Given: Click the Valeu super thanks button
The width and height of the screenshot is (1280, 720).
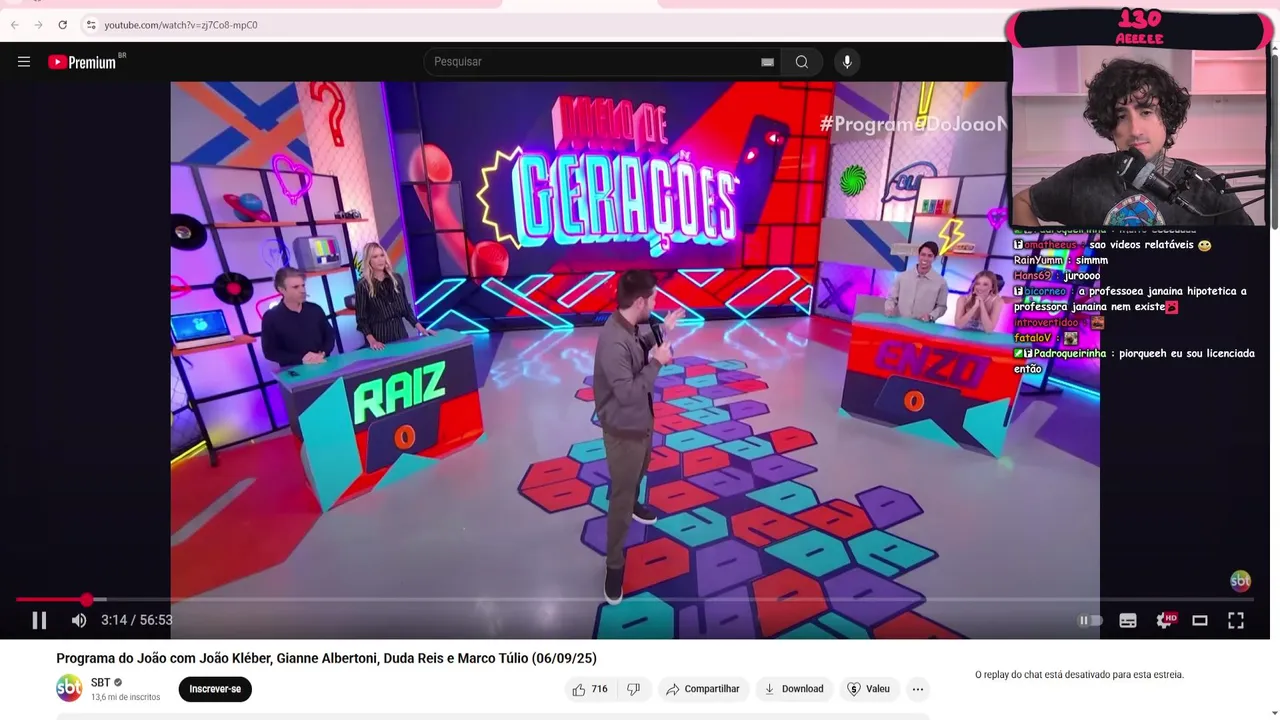Looking at the screenshot, I should 869,689.
